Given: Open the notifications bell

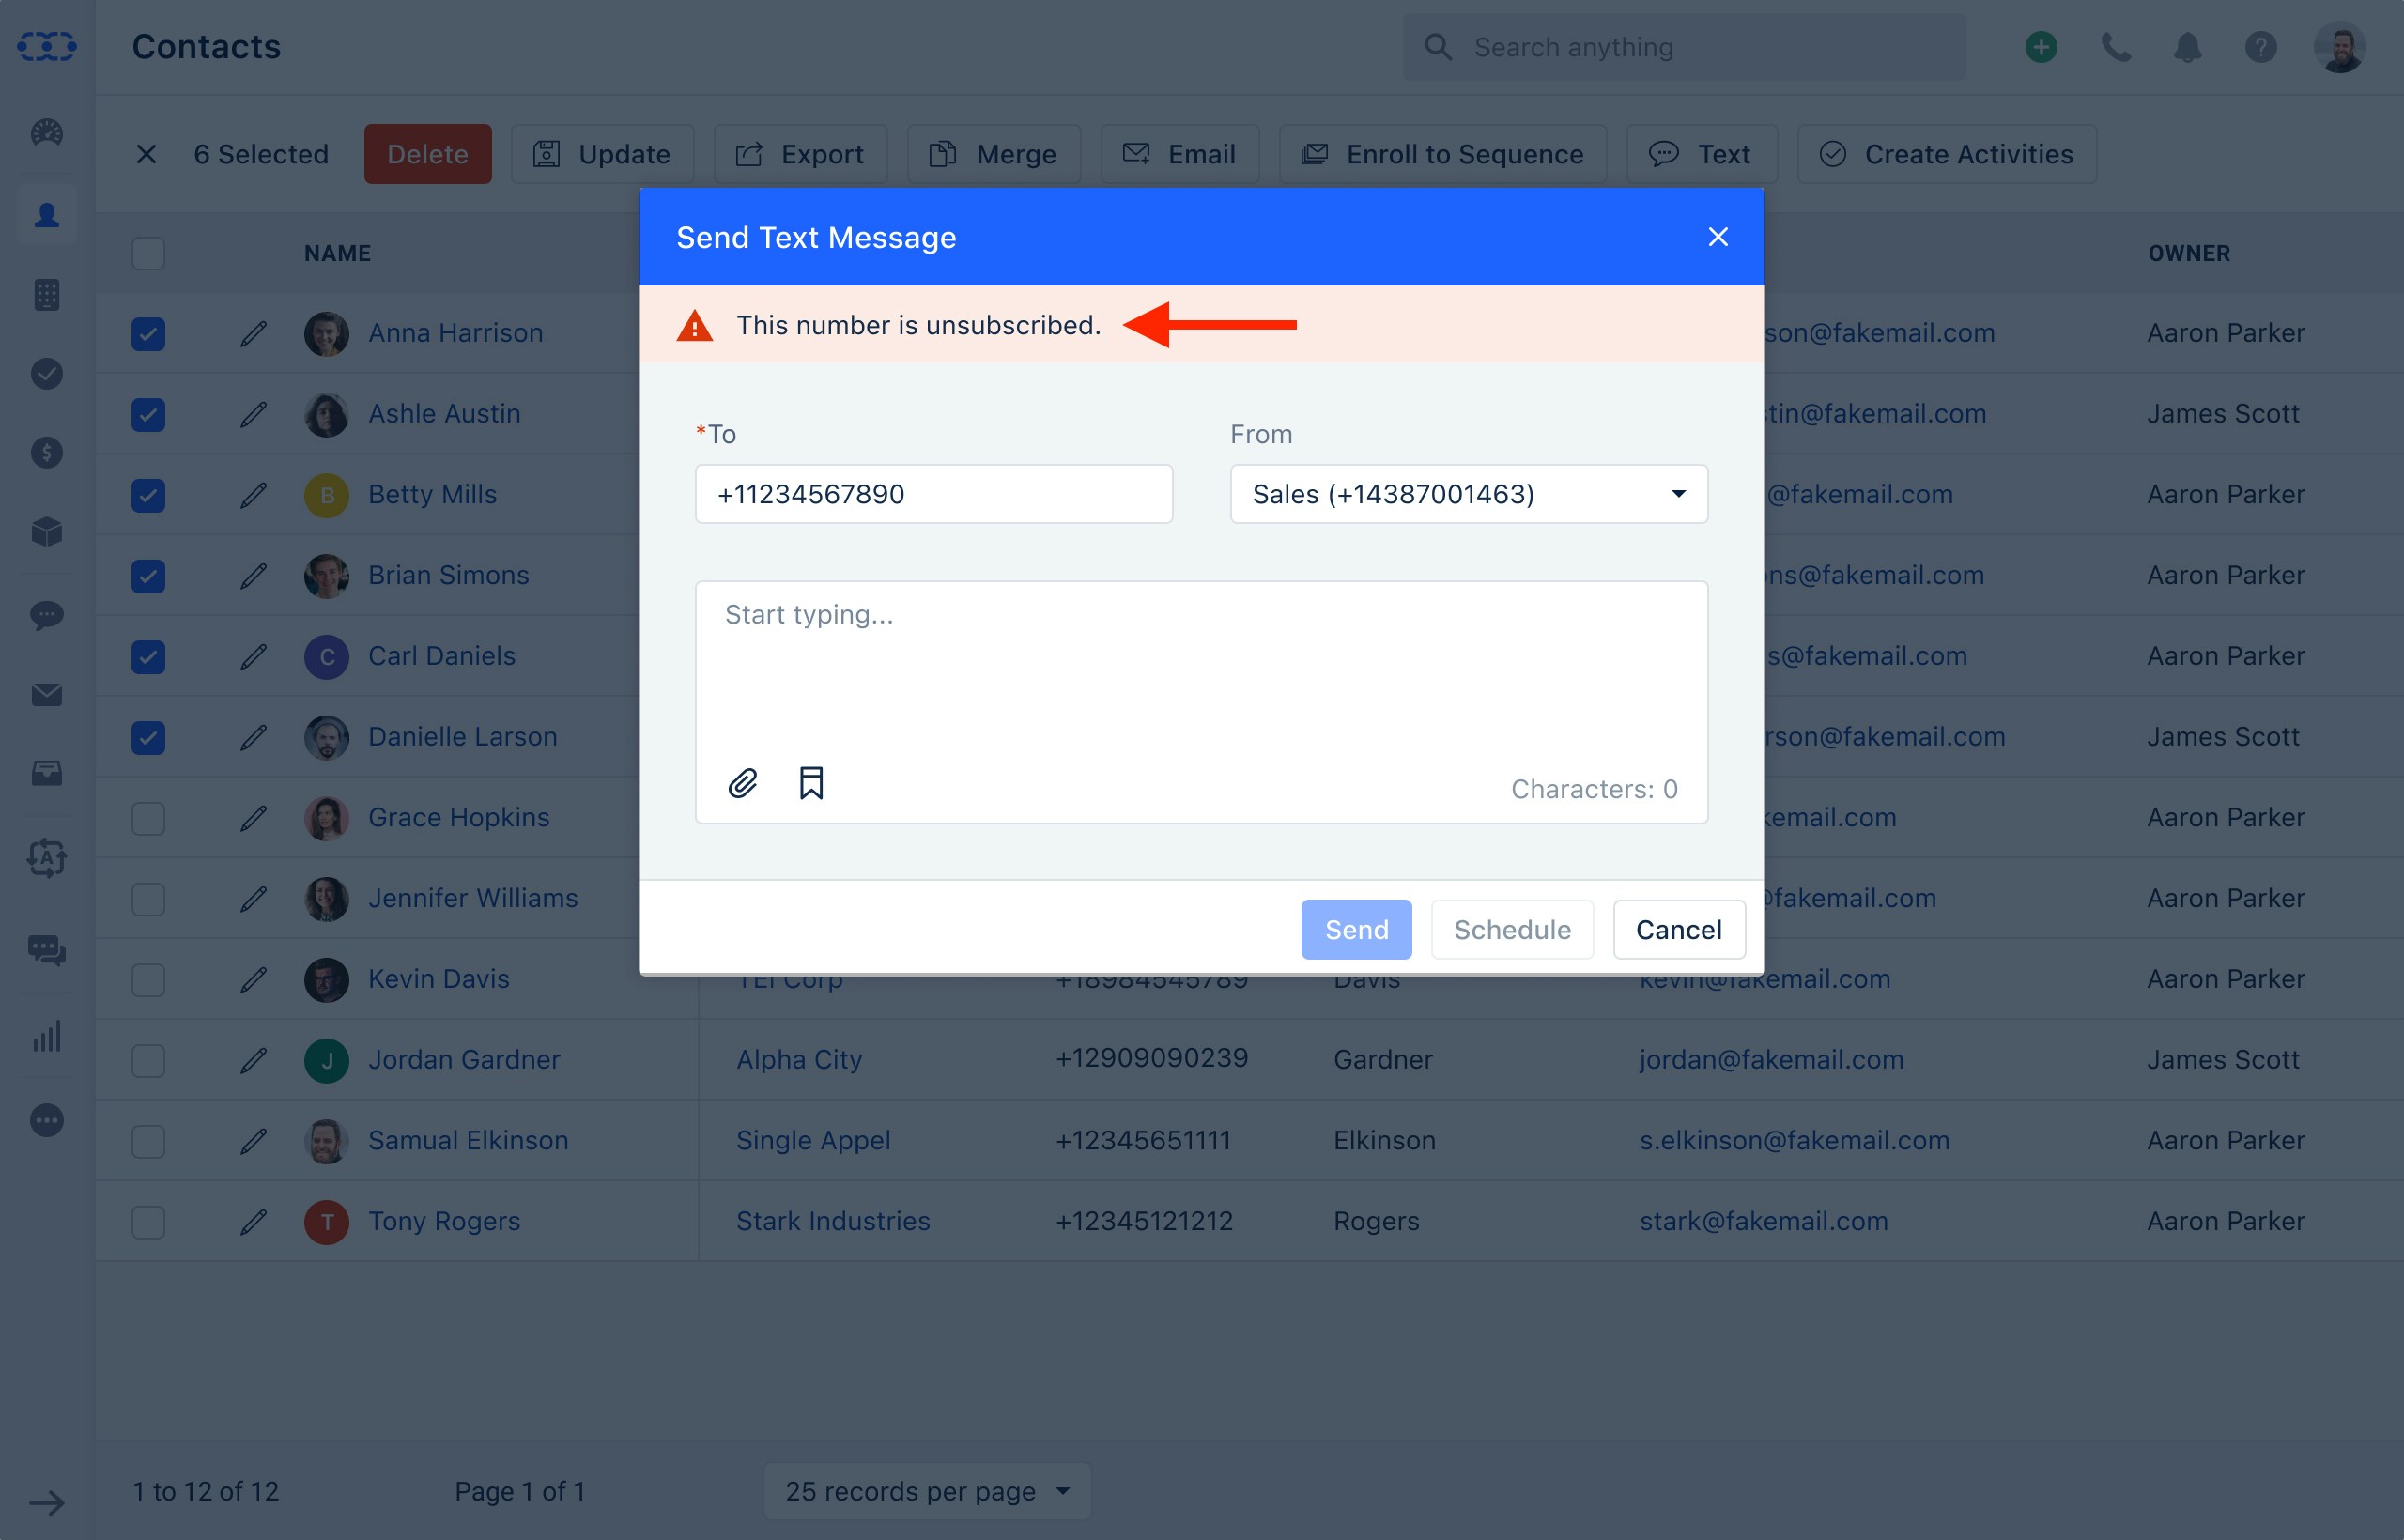Looking at the screenshot, I should pos(2188,47).
